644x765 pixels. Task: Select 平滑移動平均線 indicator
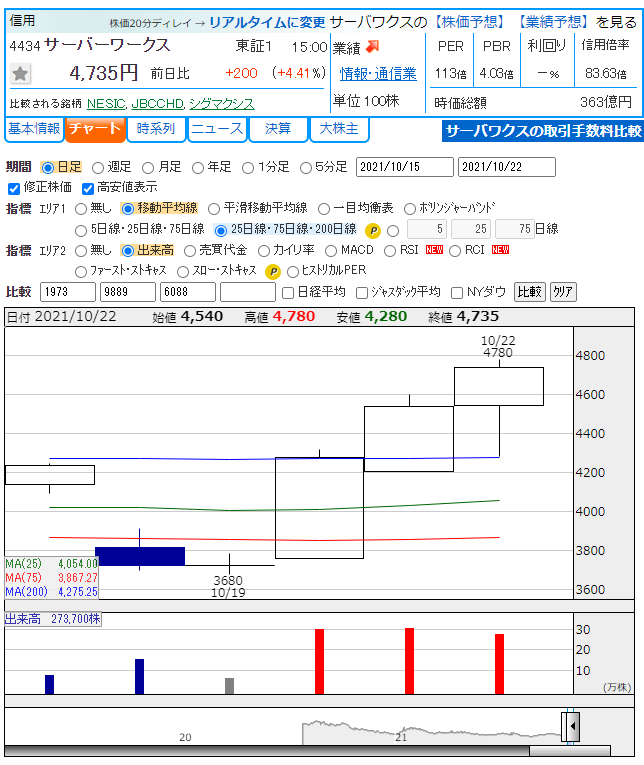point(214,209)
